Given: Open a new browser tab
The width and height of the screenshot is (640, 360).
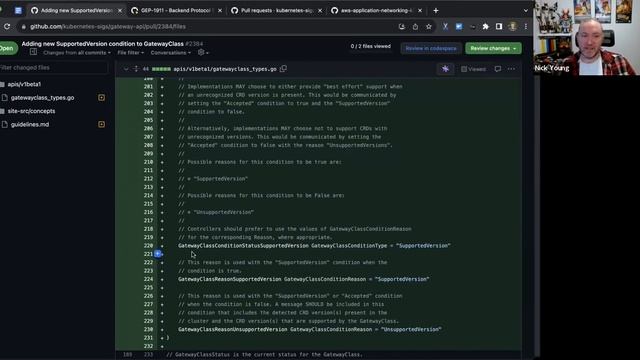Looking at the screenshot, I should click(436, 11).
